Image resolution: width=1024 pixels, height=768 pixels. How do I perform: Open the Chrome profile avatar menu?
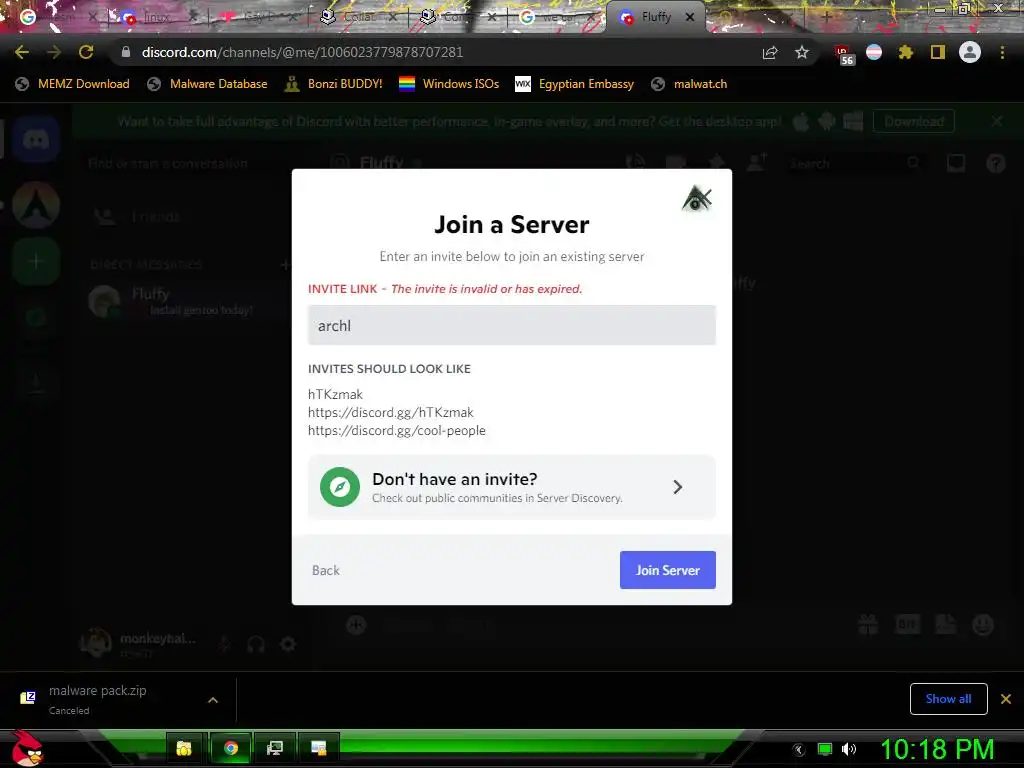tap(970, 52)
